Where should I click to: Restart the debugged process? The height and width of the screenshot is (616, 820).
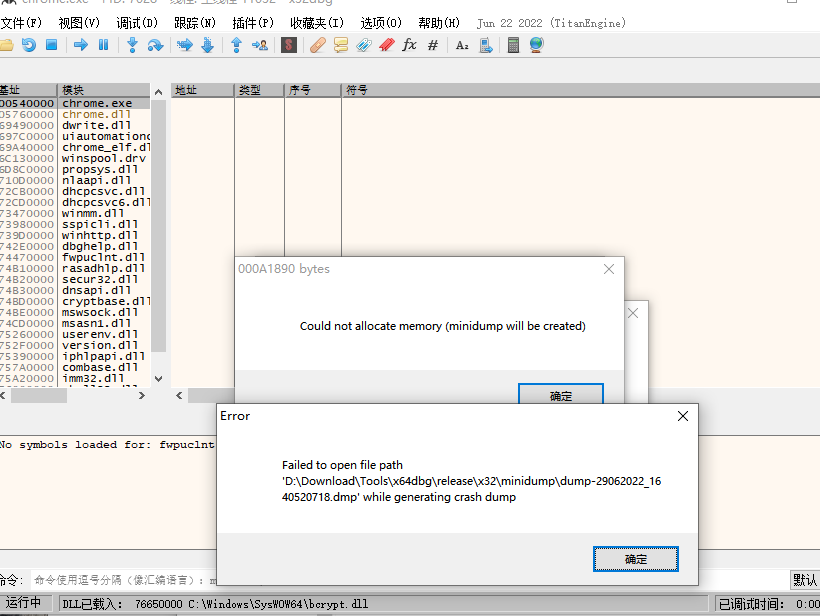click(x=30, y=45)
